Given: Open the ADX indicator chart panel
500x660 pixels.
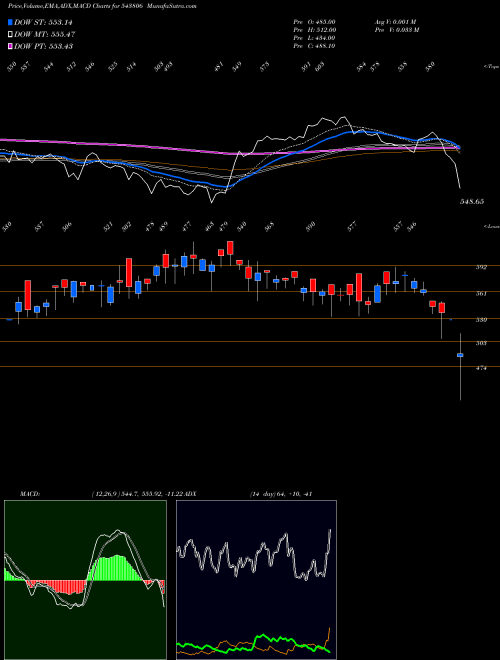Looking at the screenshot, I should [256, 580].
